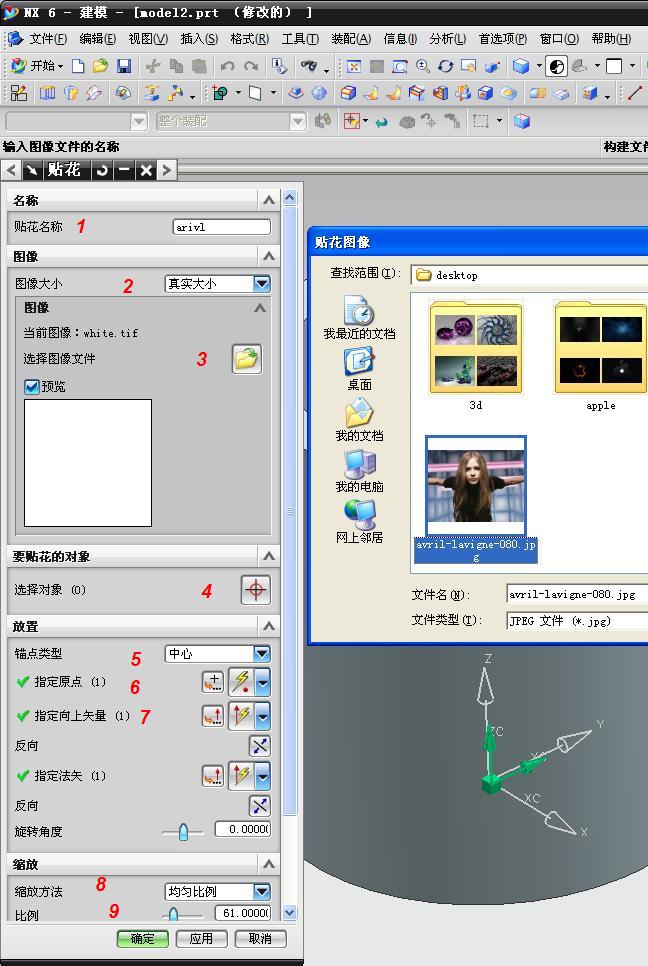The width and height of the screenshot is (648, 966).
Task: Click the New file icon
Action: [78, 66]
